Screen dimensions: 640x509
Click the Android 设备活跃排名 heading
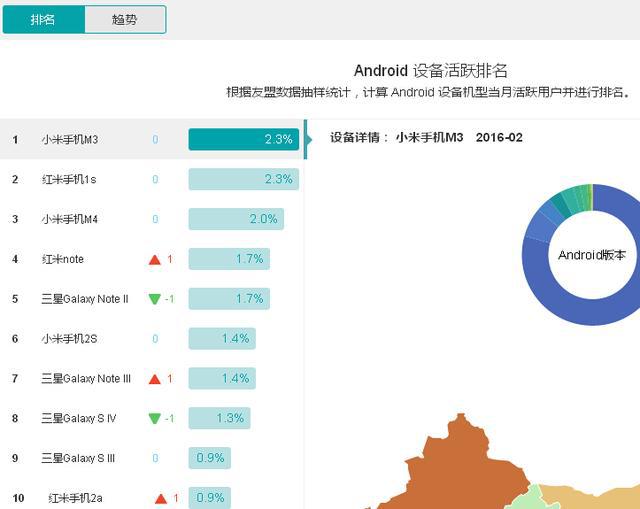point(431,71)
